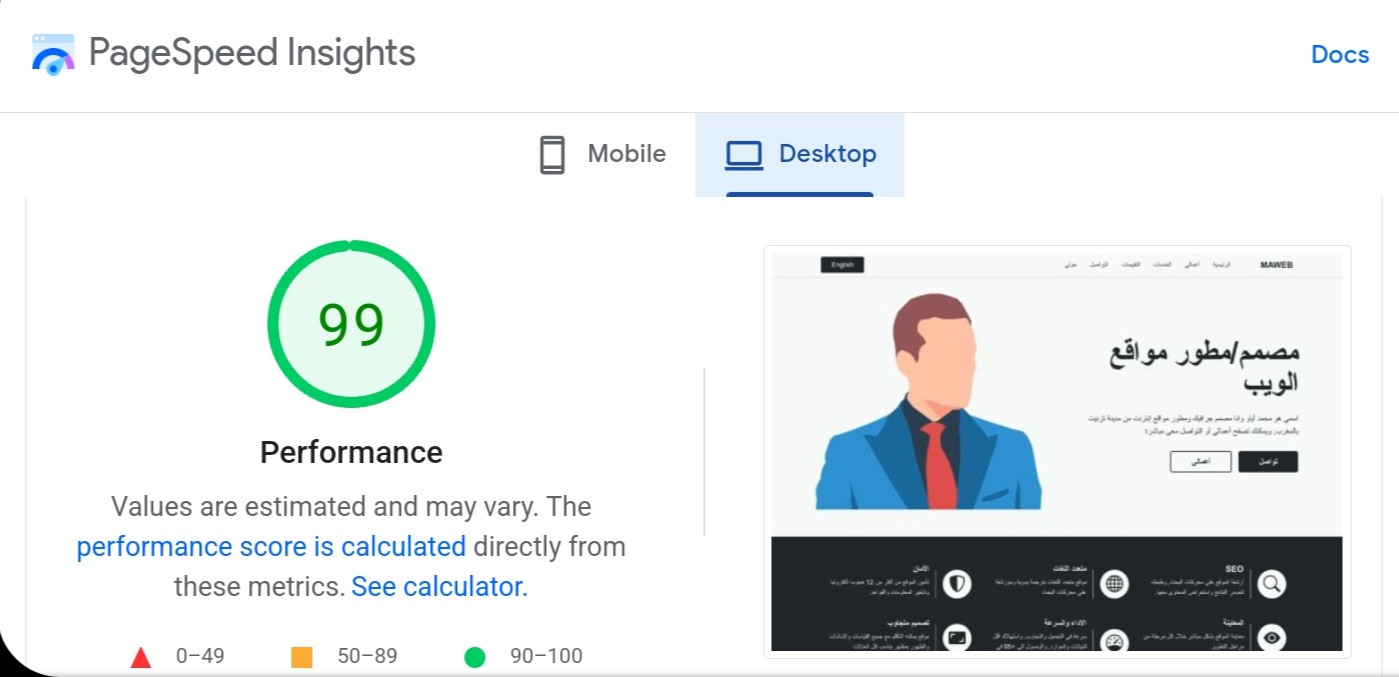The width and height of the screenshot is (1399, 677).
Task: Click the orange square 50–89 legend marker
Action: (x=301, y=657)
